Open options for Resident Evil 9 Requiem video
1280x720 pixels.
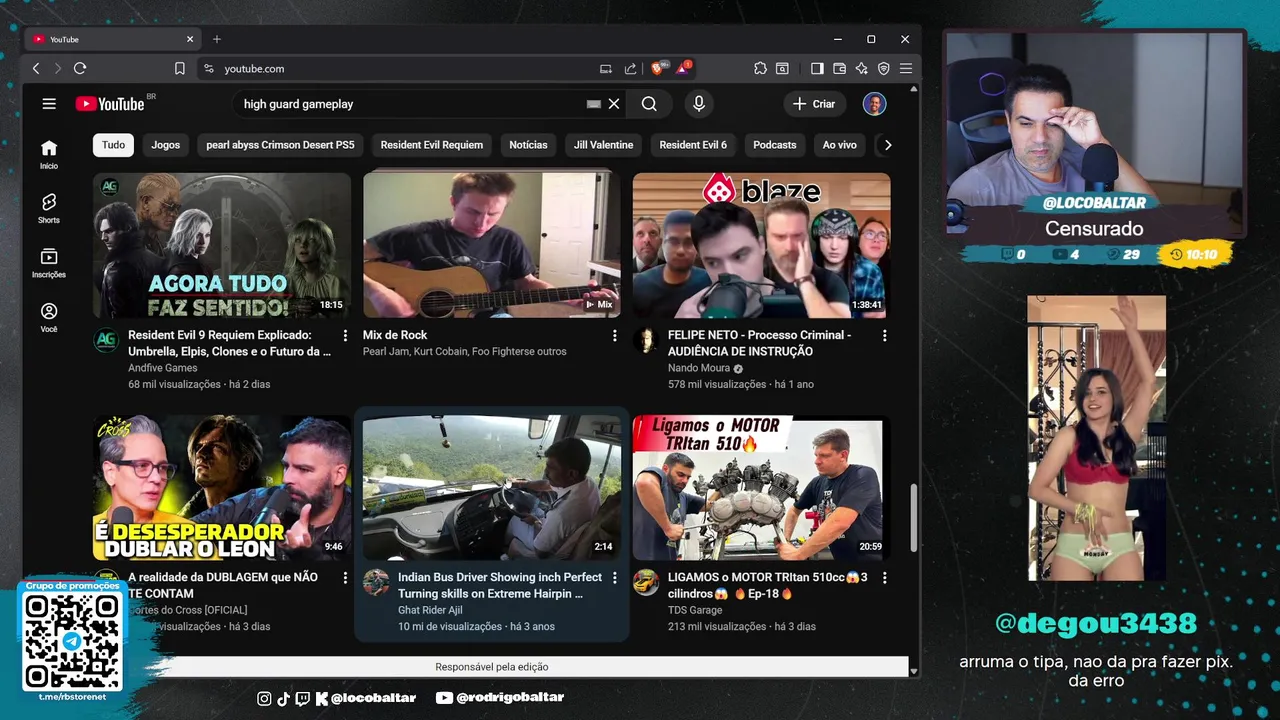pyautogui.click(x=345, y=336)
